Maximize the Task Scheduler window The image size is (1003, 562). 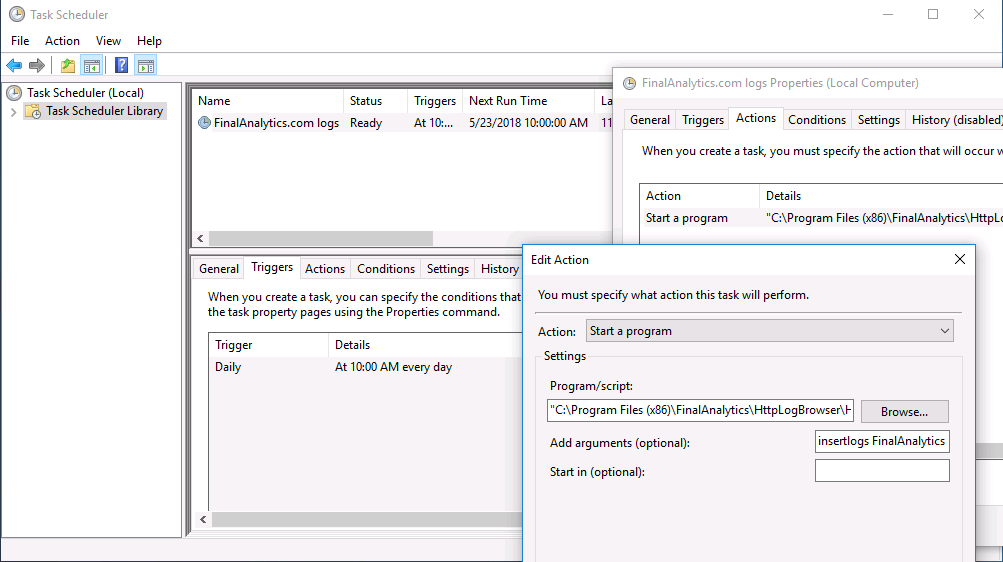coord(933,14)
